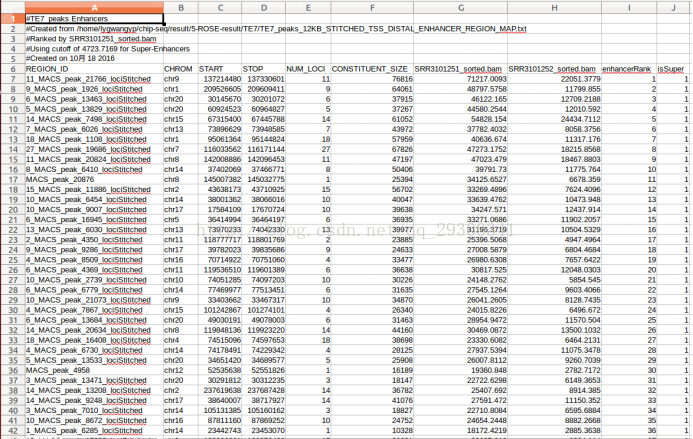Click the SRR3101251_sorted.bam column header cell

click(x=461, y=69)
